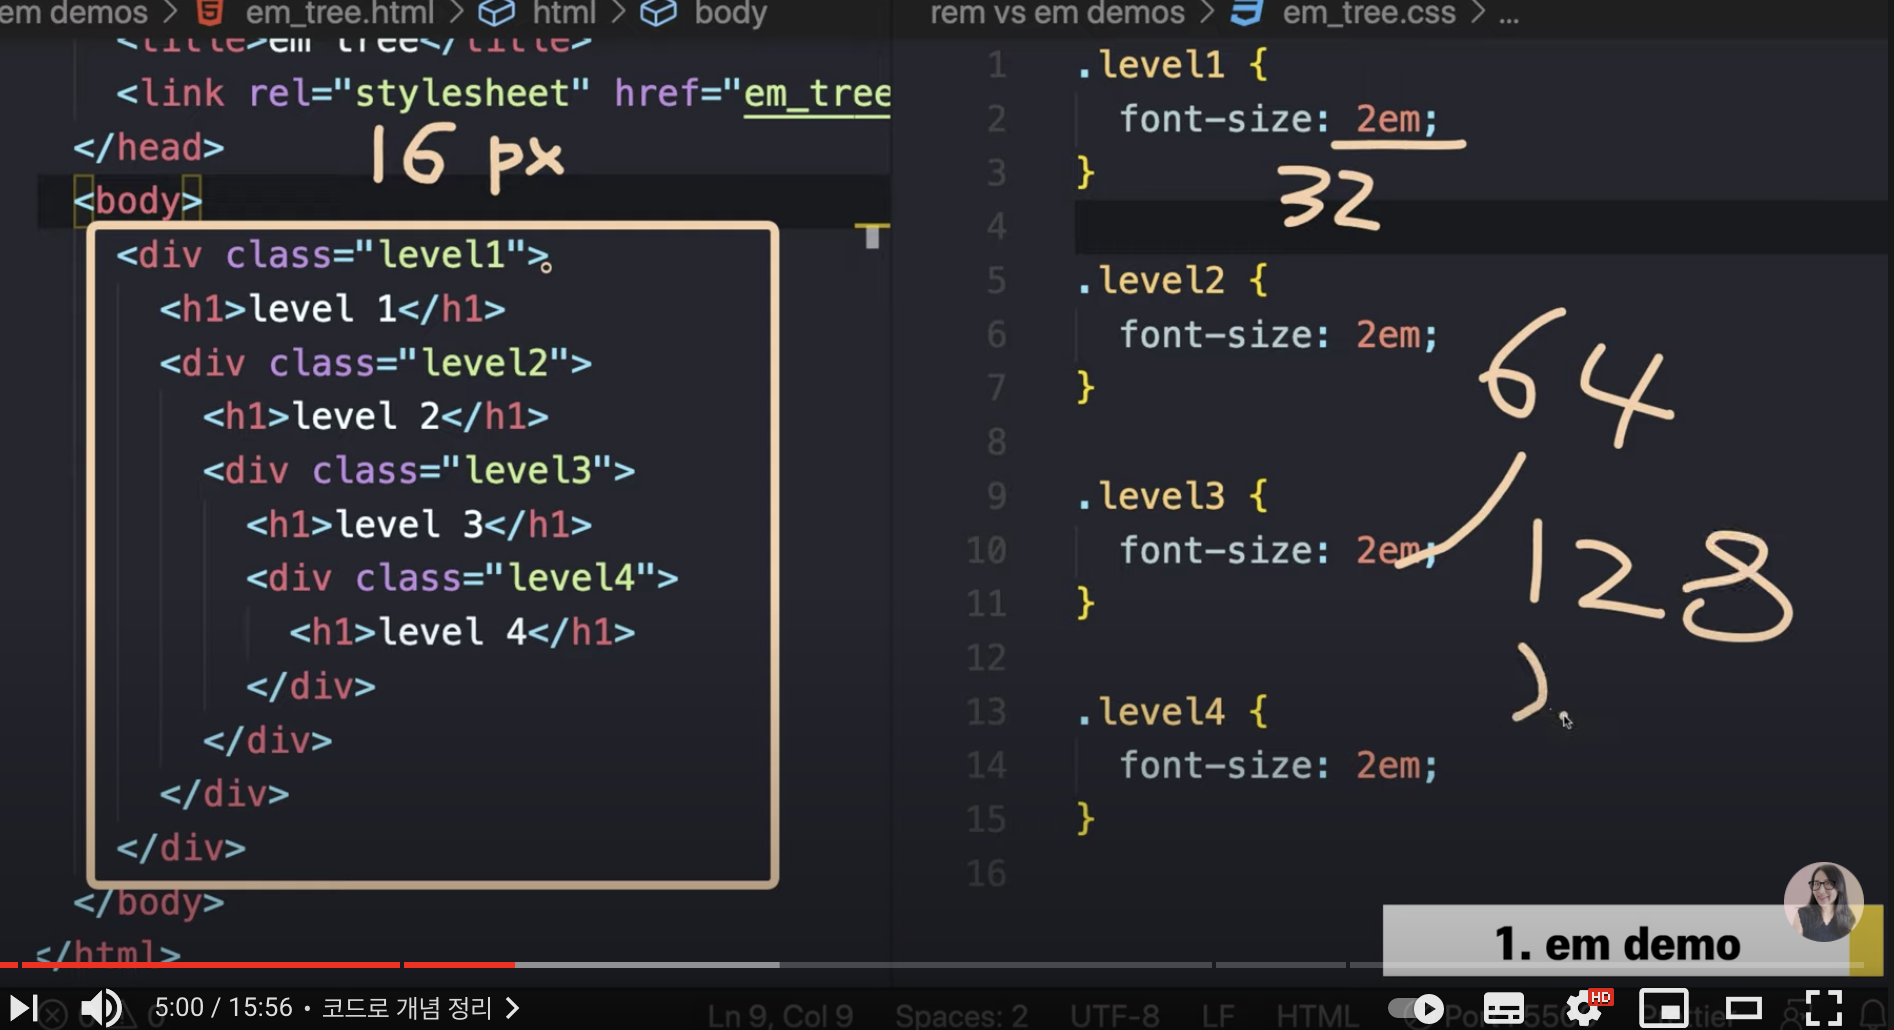Viewport: 1894px width, 1030px height.
Task: Click the 'level 4' h1 line
Action: tap(462, 632)
